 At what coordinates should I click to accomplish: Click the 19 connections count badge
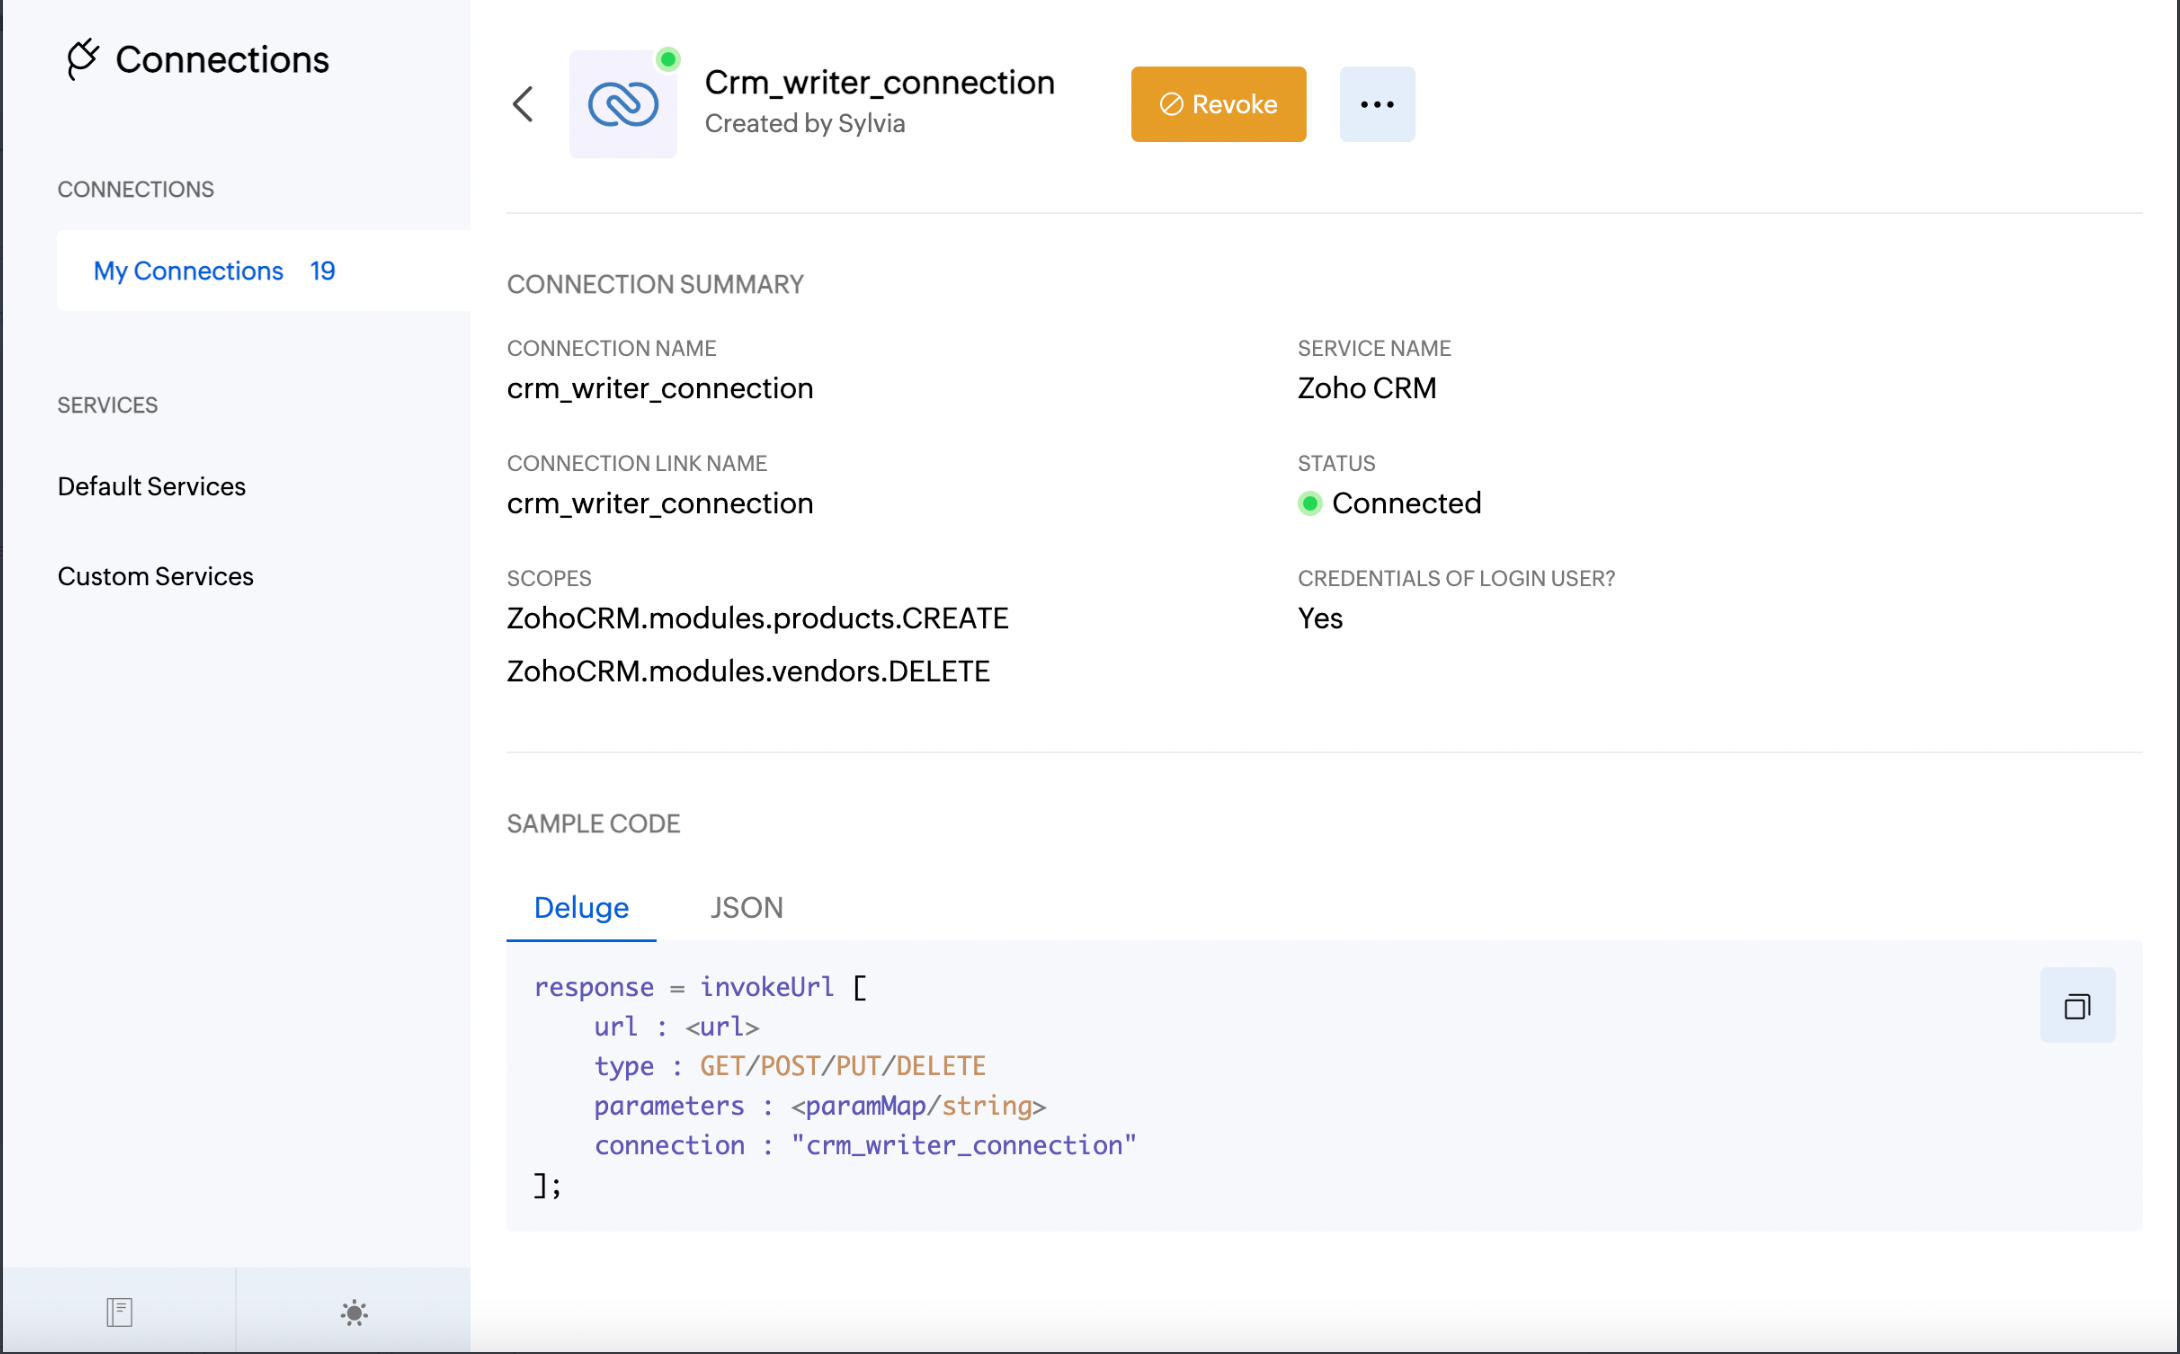(x=322, y=271)
